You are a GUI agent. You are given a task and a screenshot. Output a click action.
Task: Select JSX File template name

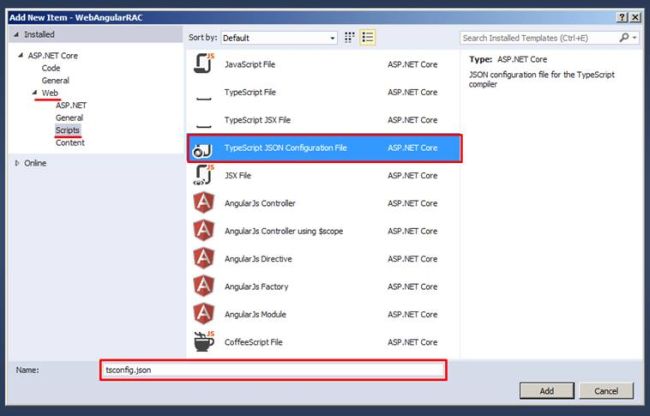click(x=238, y=175)
